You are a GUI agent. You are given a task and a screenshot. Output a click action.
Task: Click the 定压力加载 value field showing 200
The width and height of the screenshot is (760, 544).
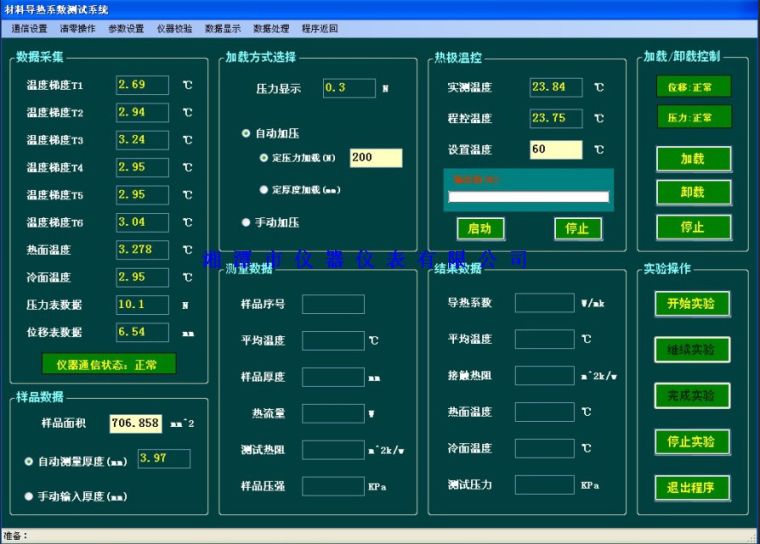(375, 158)
